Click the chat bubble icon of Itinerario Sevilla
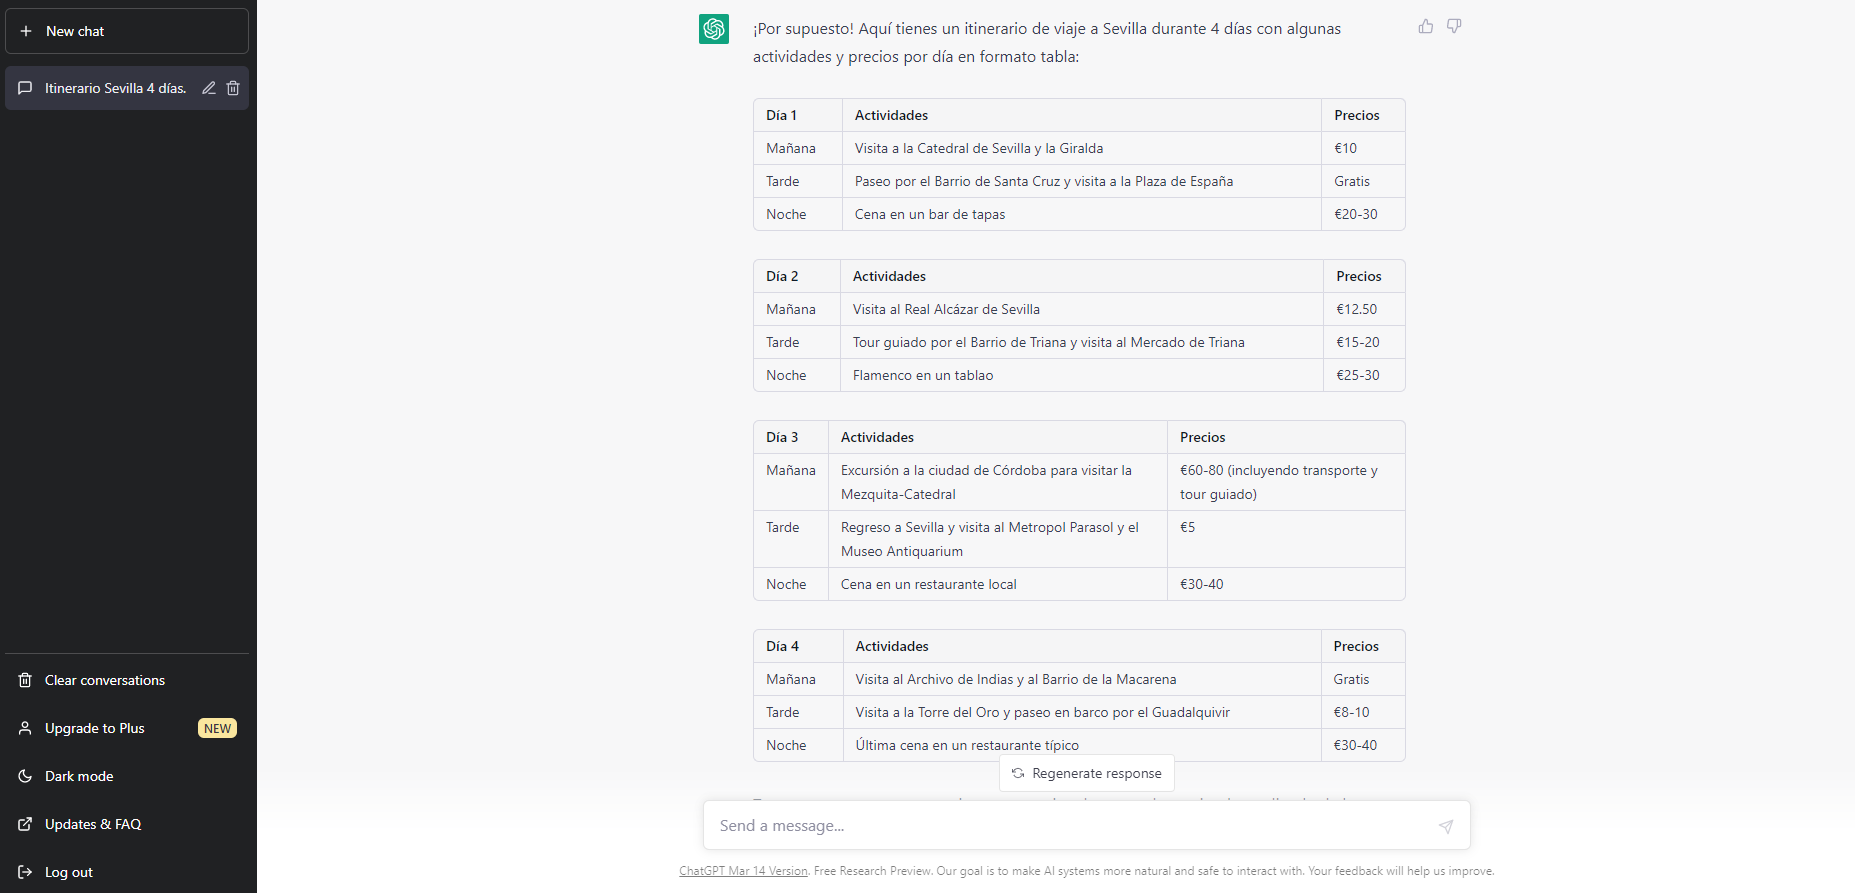The height and width of the screenshot is (893, 1855). pyautogui.click(x=26, y=88)
